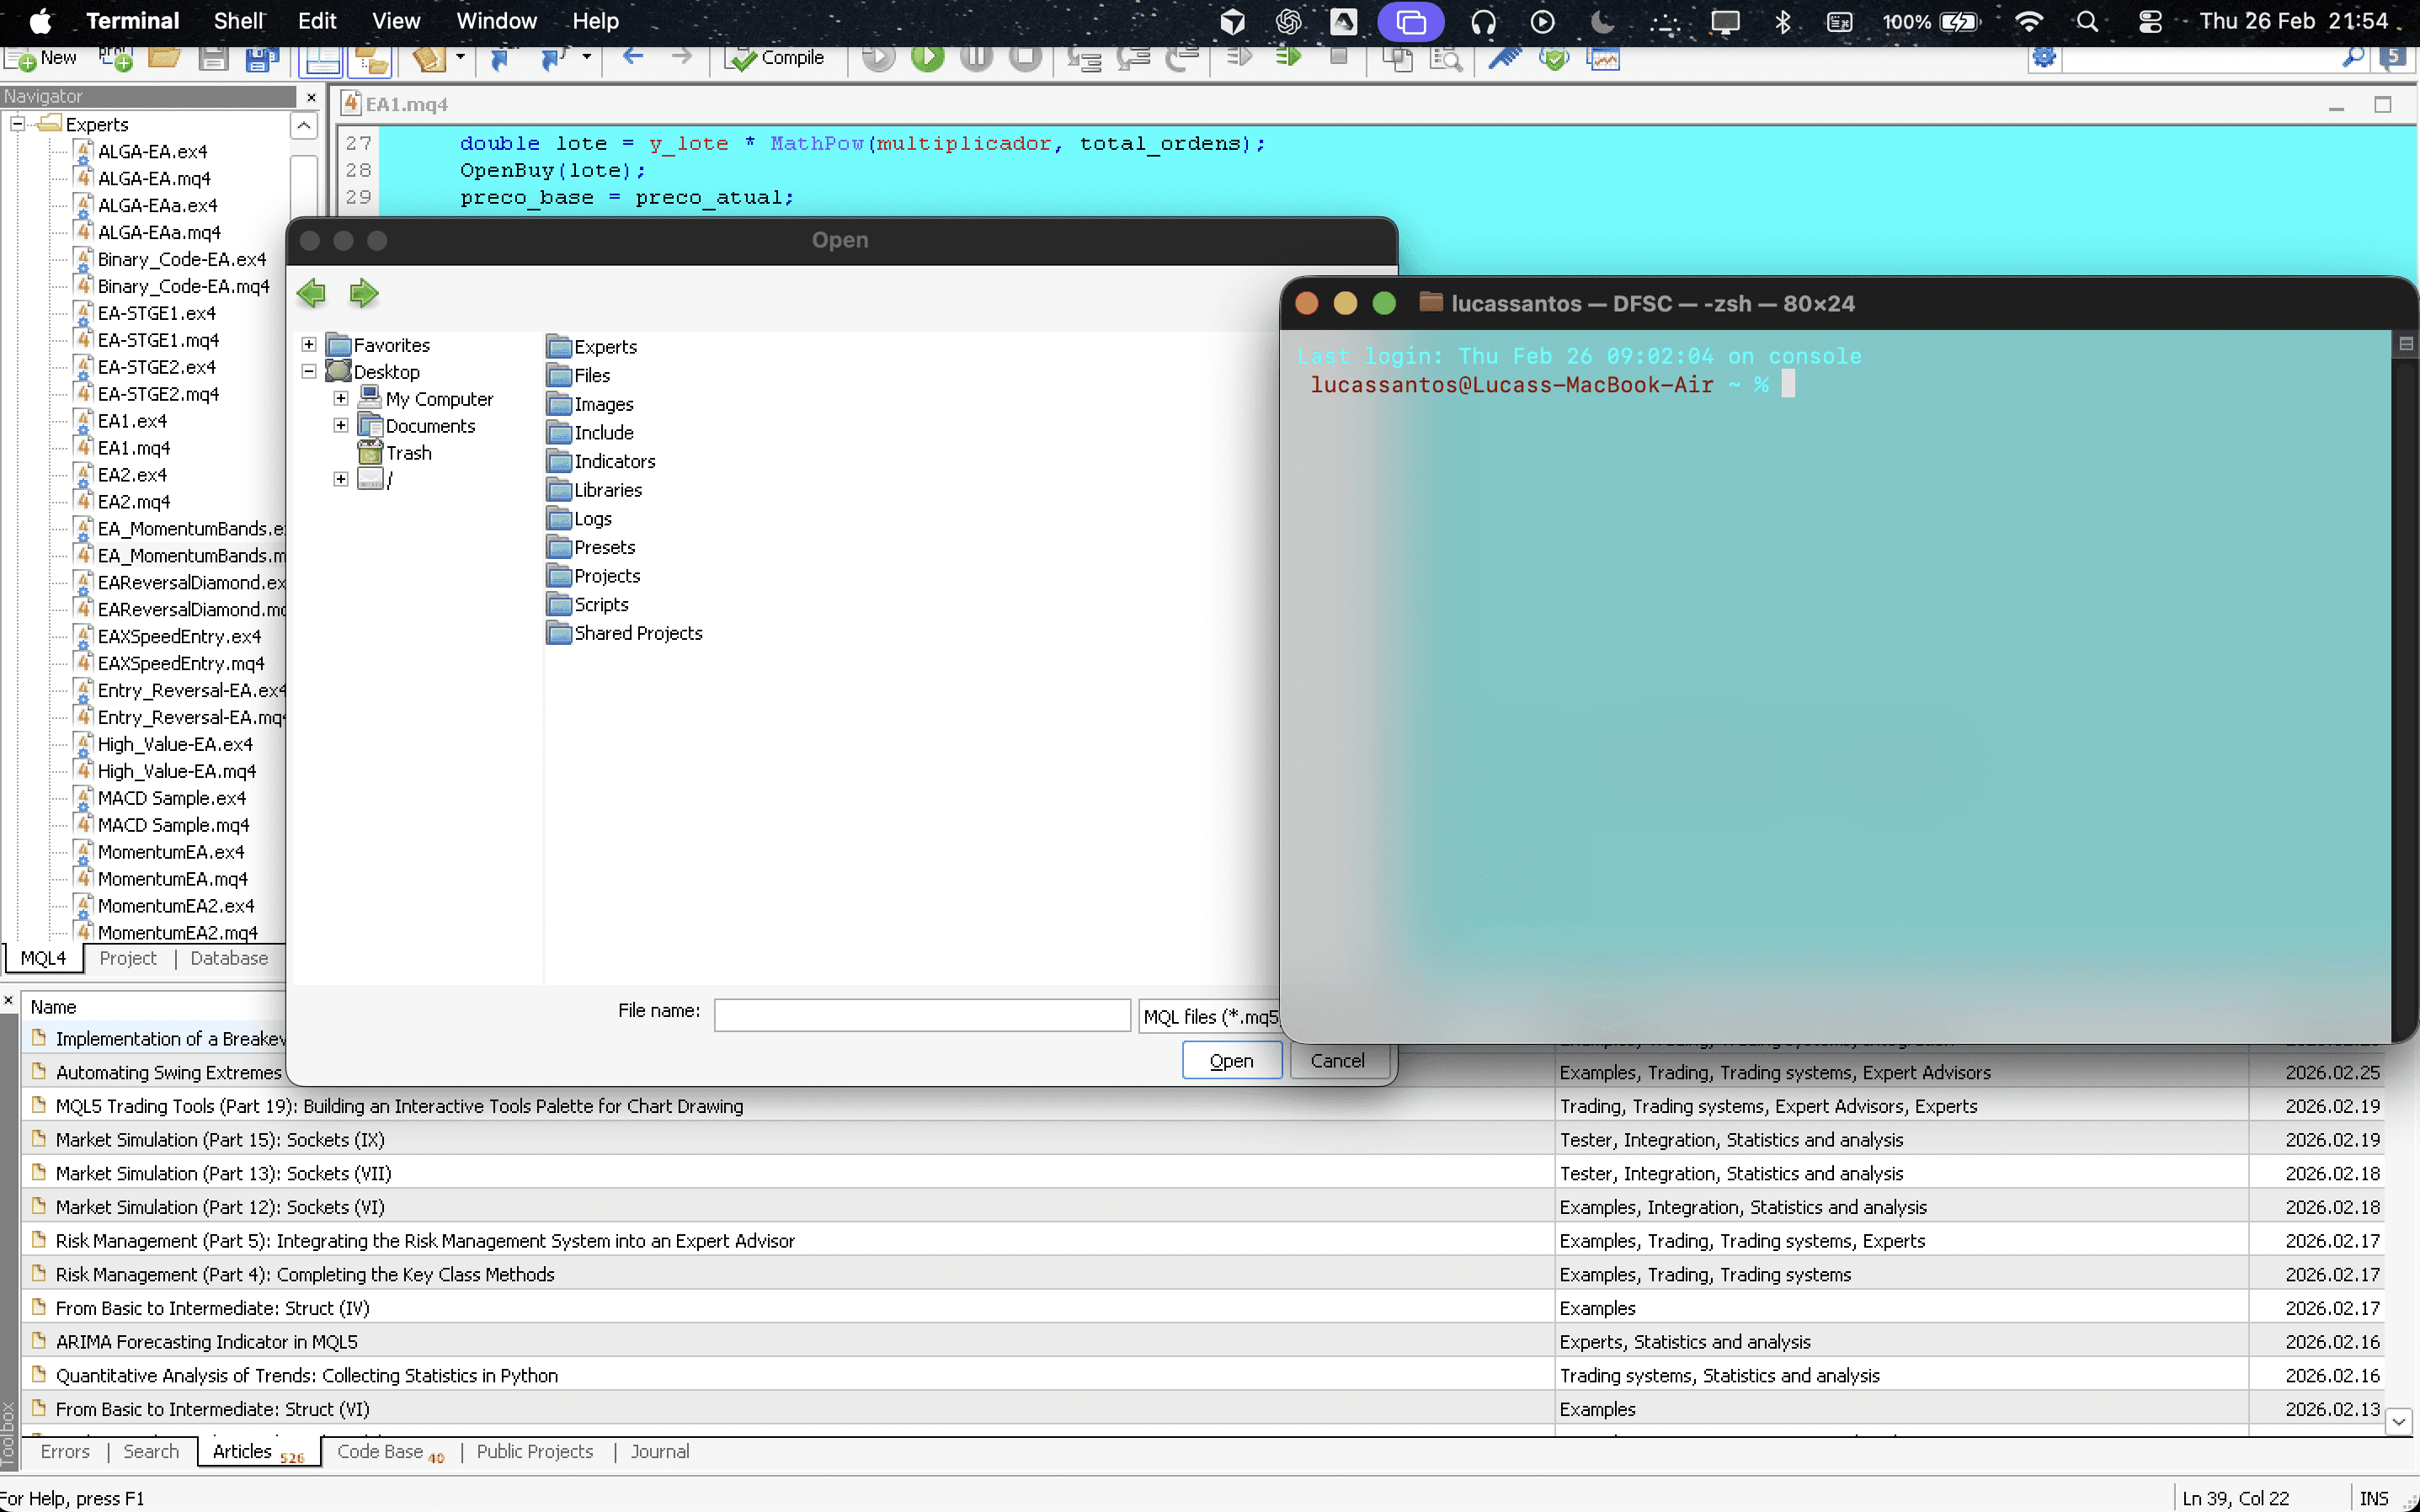
Task: Click the Save All floppy disks icon
Action: tap(261, 58)
